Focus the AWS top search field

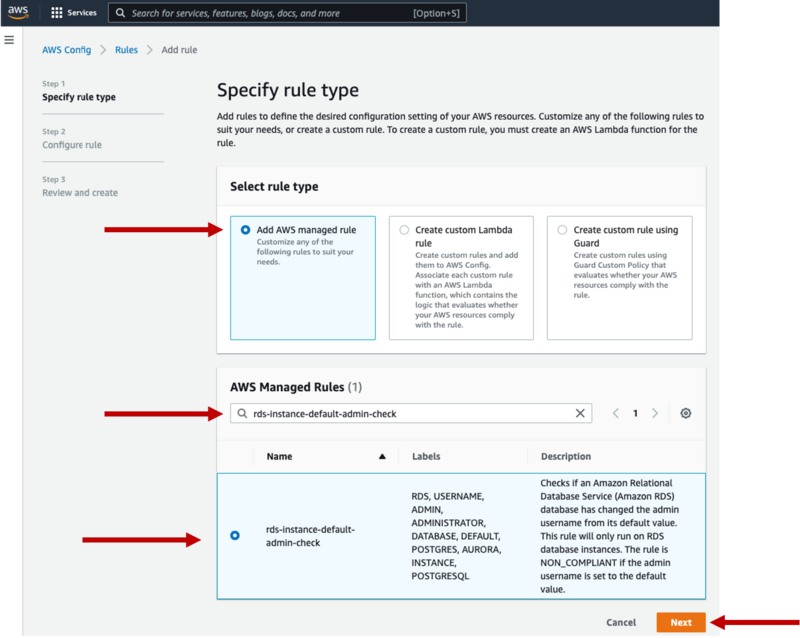pyautogui.click(x=287, y=13)
